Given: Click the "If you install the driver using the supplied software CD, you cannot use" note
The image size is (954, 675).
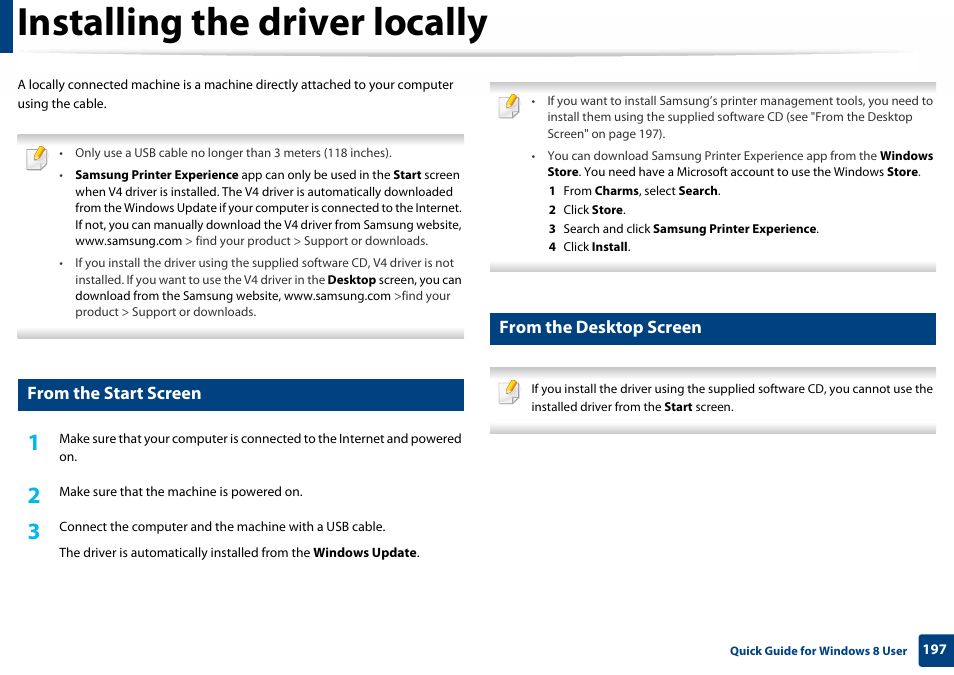Looking at the screenshot, I should coord(731,397).
